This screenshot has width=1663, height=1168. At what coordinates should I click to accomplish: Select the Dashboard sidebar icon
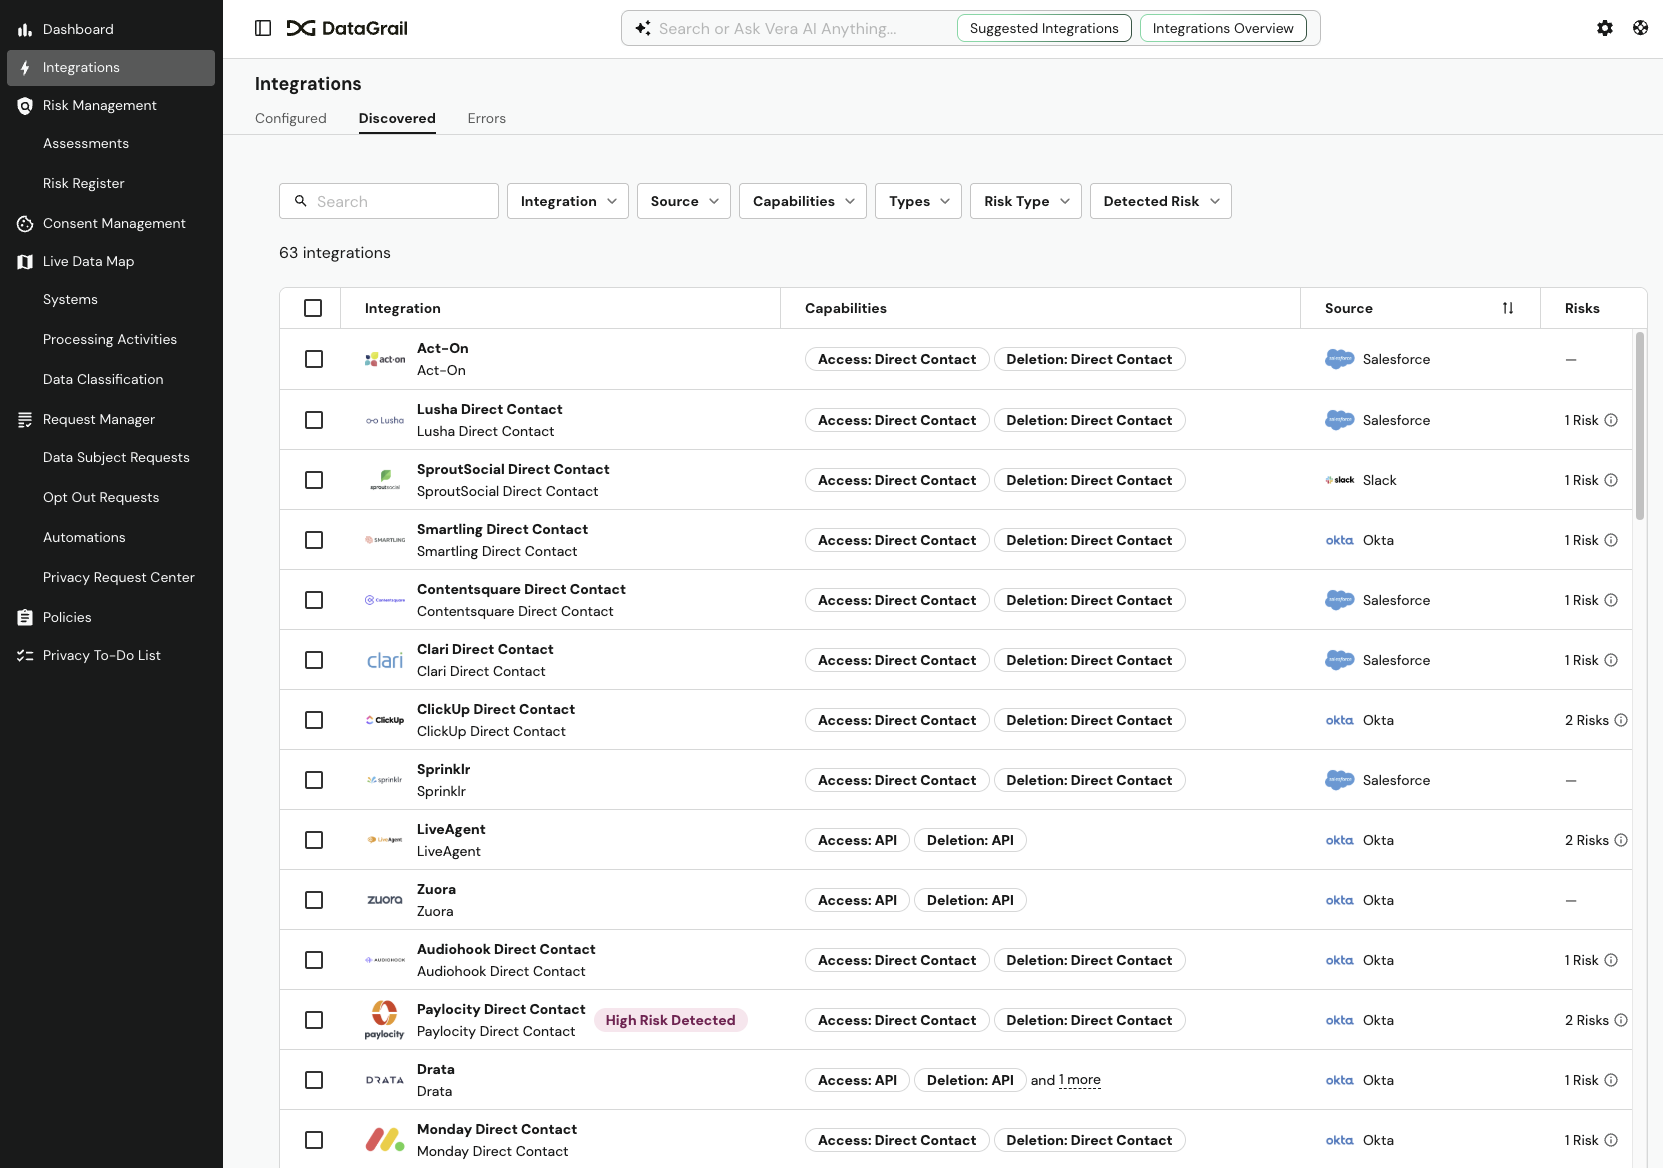click(24, 29)
